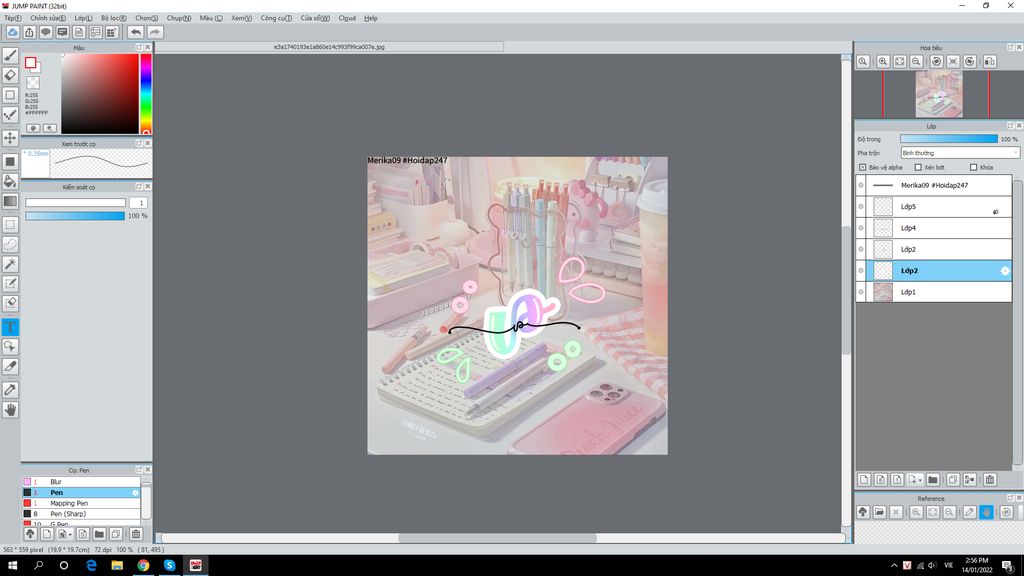Screen dimensions: 1024x576
Task: Open the Công cụ menu
Action: point(276,18)
